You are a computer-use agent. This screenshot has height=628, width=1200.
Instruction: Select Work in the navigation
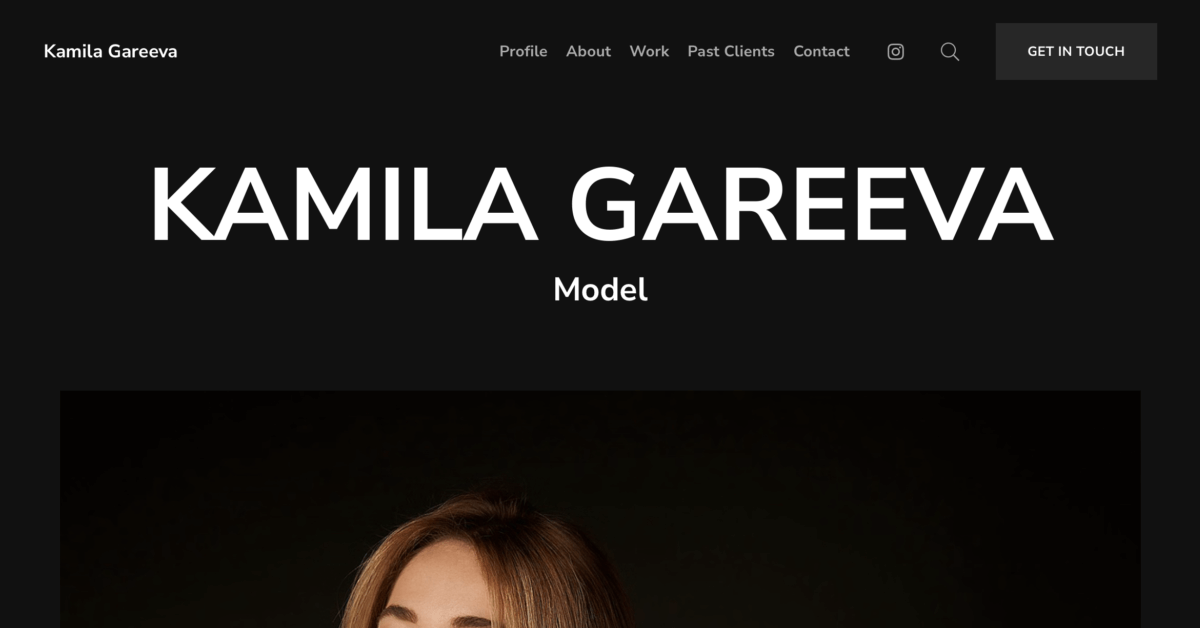649,51
